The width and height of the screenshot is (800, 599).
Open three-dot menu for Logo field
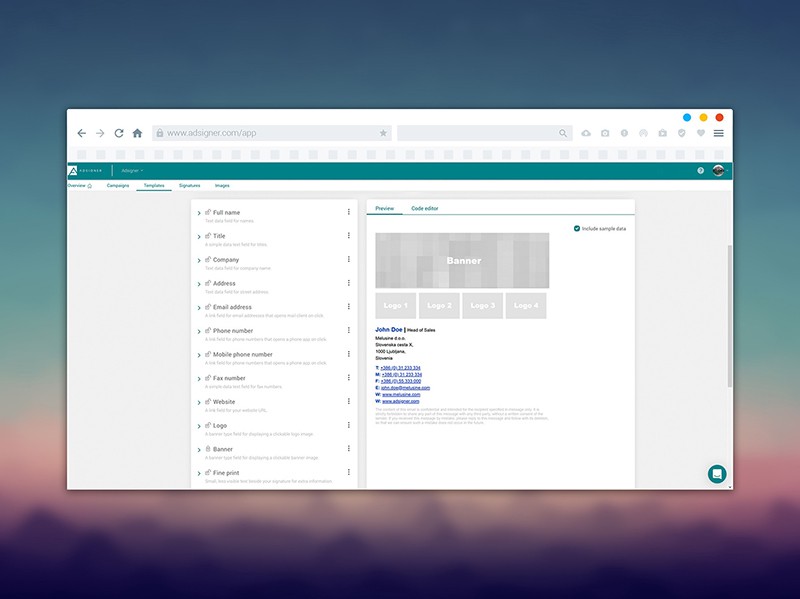click(x=348, y=425)
